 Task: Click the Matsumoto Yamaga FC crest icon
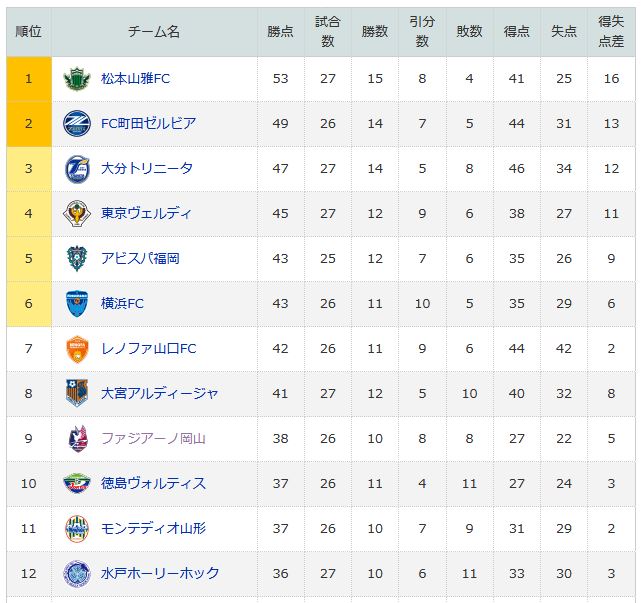click(77, 79)
